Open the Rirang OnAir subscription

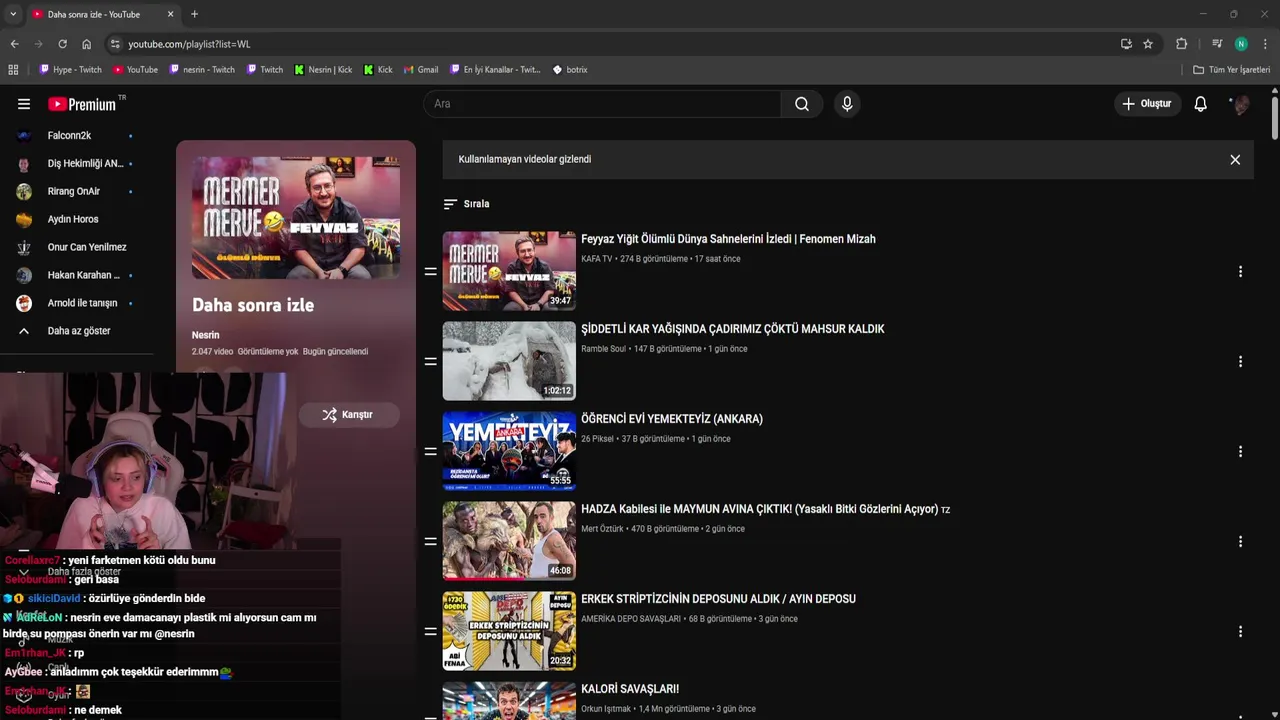click(76, 191)
